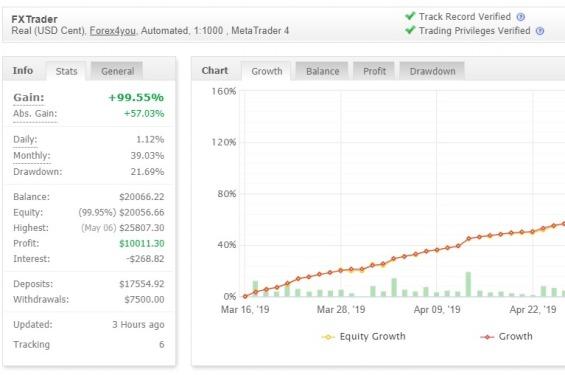Image resolution: width=565 pixels, height=375 pixels.
Task: Click the Daily label
Action: [x=25, y=139]
